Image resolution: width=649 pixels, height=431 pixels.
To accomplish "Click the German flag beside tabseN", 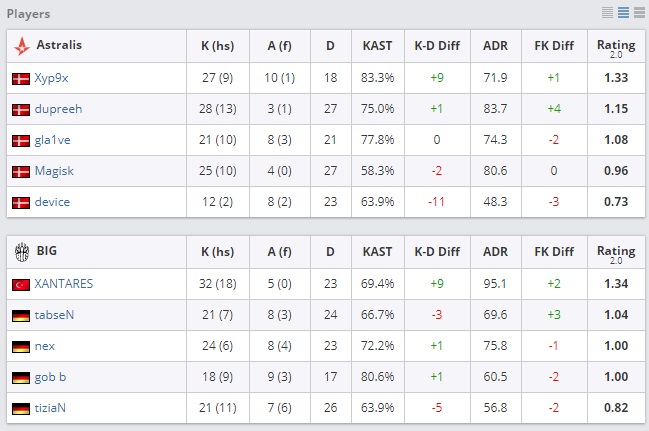I will tap(21, 315).
